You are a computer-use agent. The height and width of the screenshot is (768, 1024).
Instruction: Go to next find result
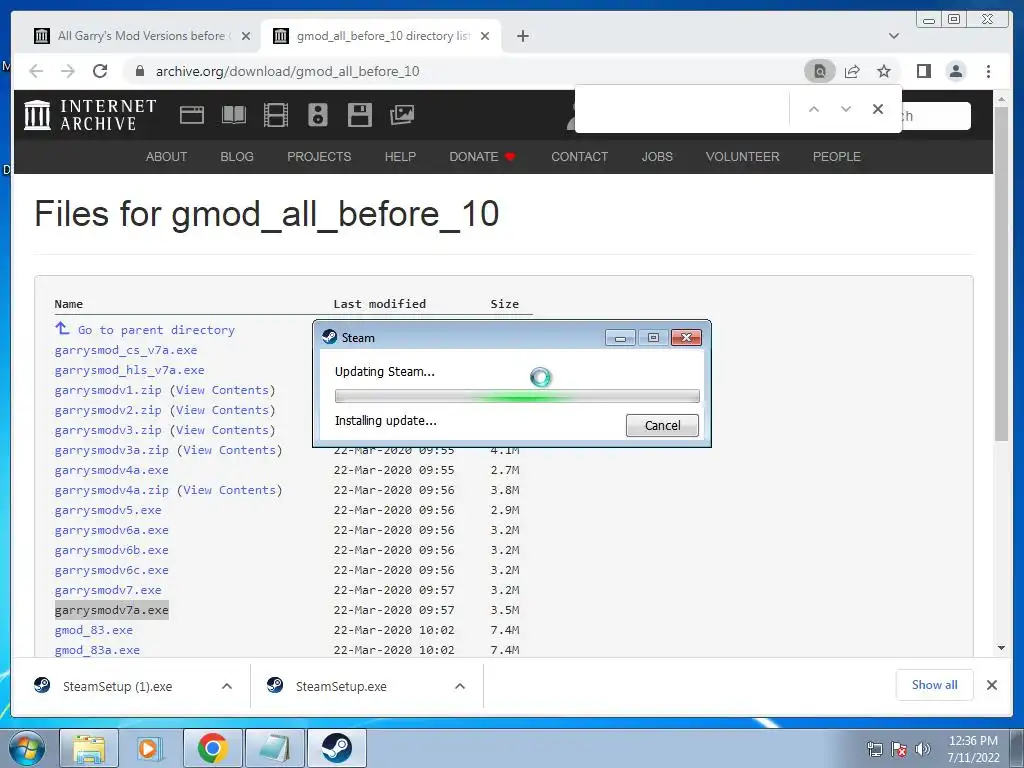[846, 109]
